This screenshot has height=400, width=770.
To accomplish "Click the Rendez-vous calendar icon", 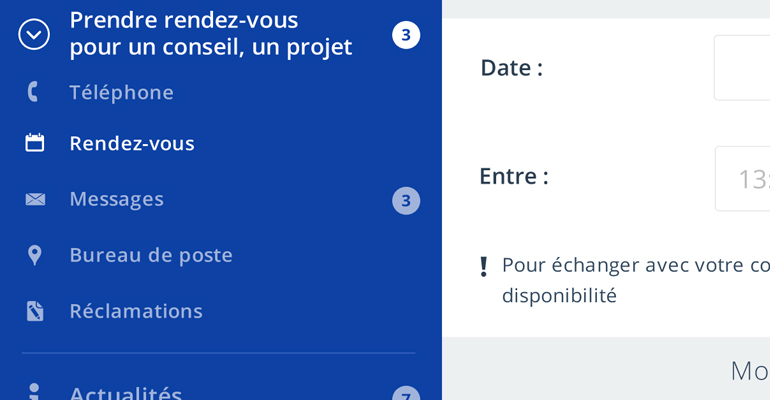I will (34, 143).
